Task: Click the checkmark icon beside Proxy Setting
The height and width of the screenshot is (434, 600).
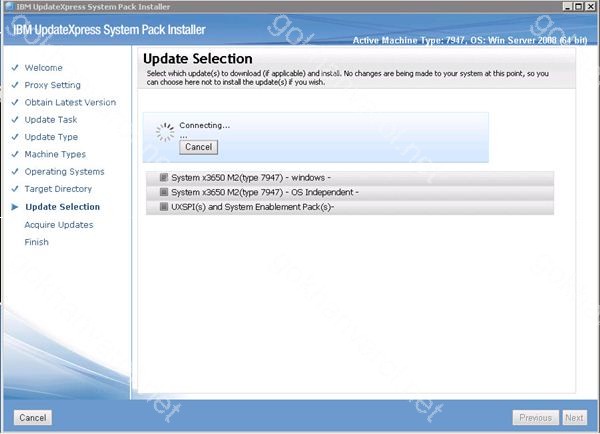Action: (14, 85)
